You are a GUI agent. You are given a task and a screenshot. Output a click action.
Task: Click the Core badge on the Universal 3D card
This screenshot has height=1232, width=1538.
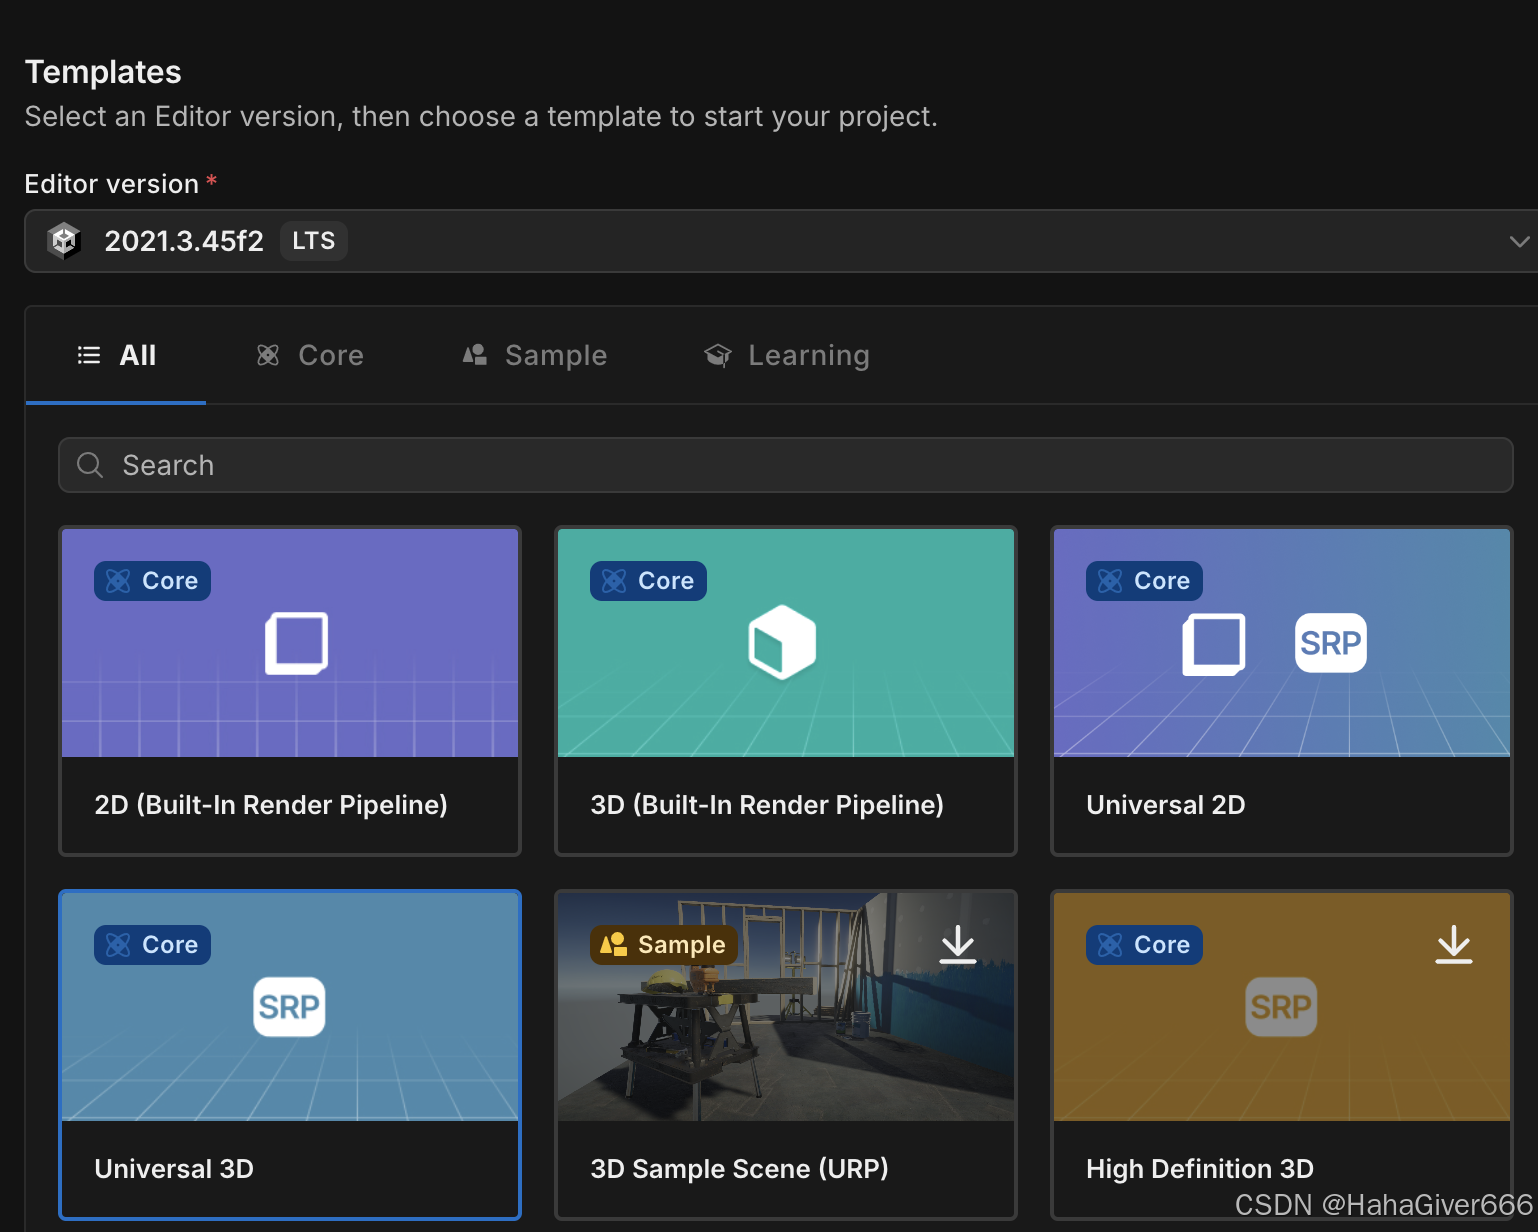(152, 945)
